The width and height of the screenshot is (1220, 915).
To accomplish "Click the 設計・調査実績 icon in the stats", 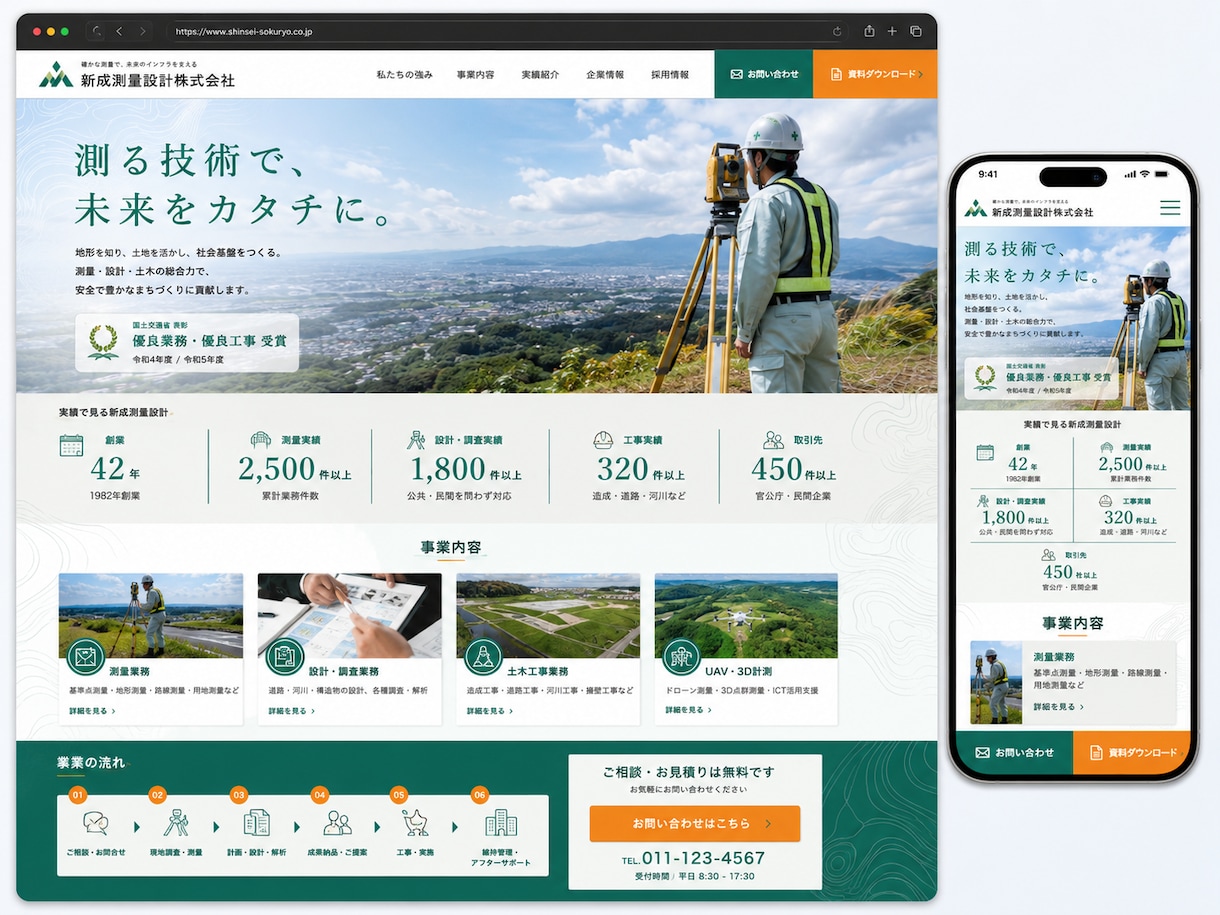I will [417, 440].
